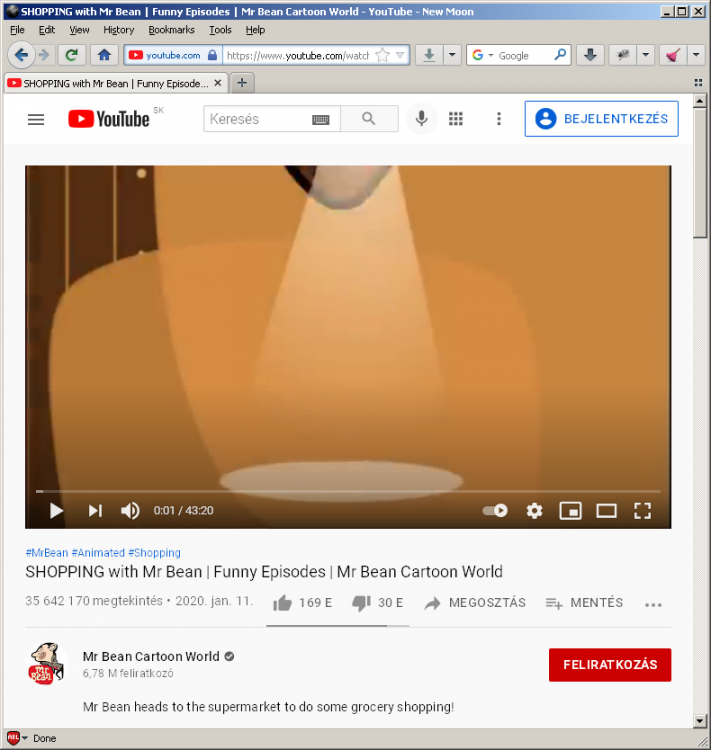Click the video progress bar
711x750 pixels.
(x=348, y=491)
